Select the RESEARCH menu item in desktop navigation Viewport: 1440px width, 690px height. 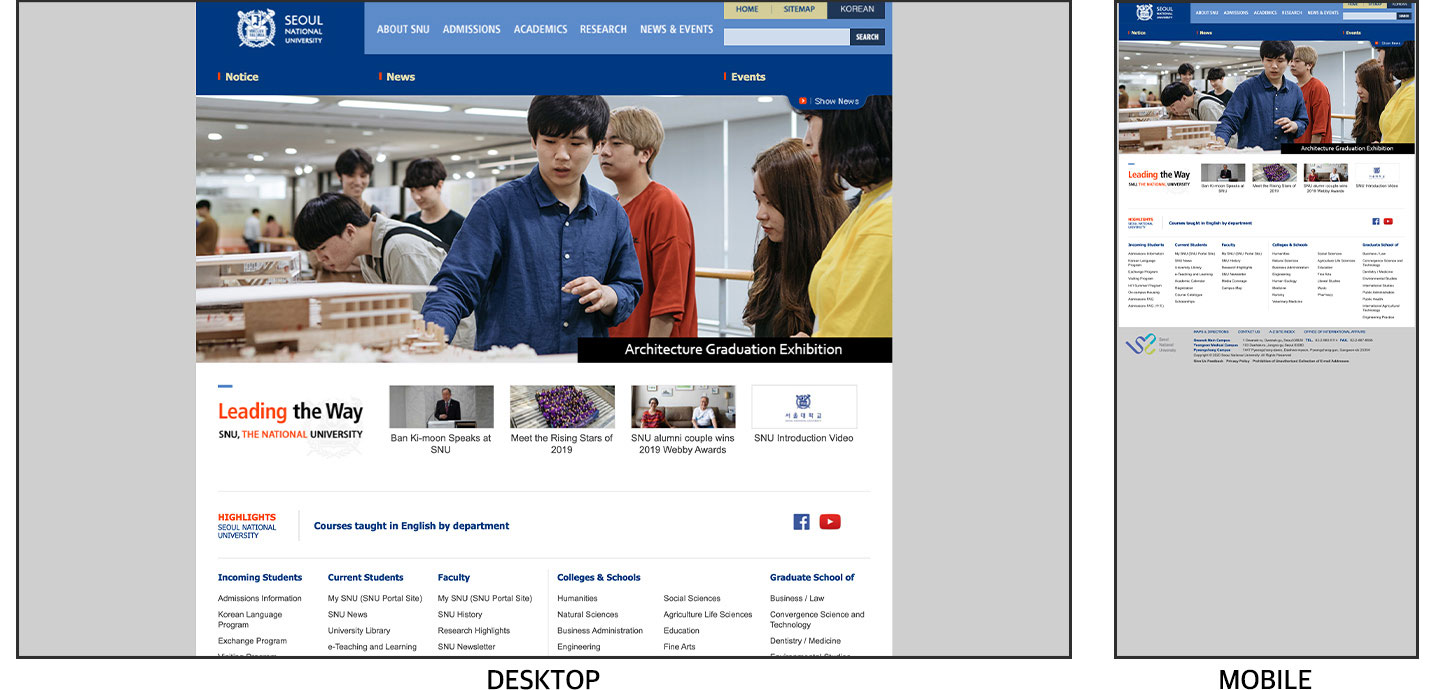coord(603,29)
